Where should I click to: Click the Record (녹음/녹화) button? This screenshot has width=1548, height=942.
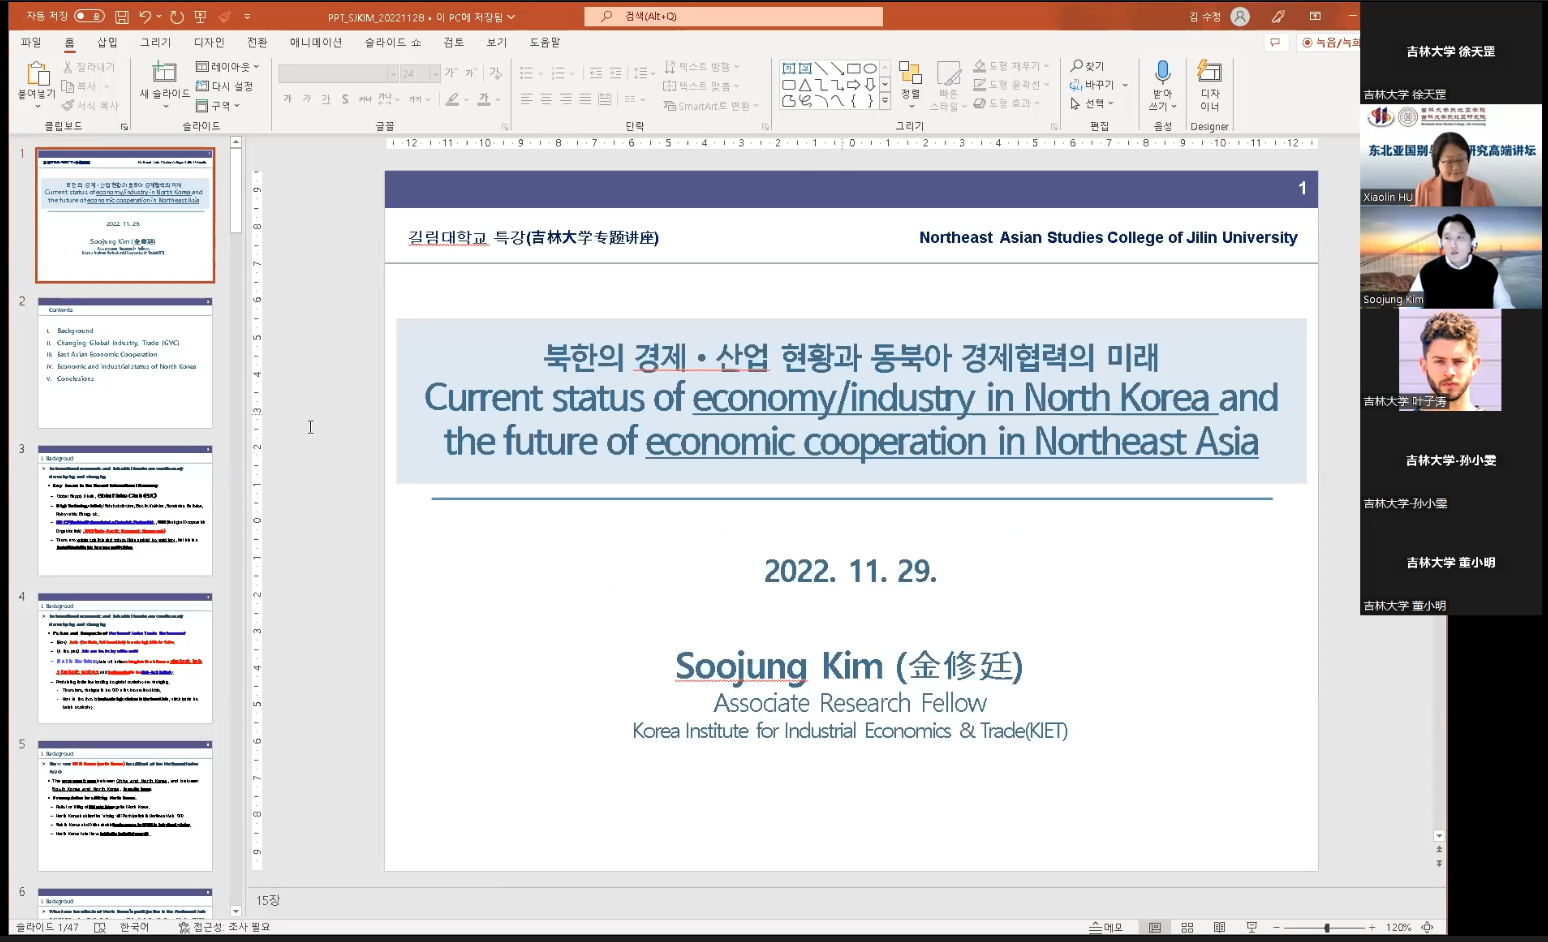[x=1329, y=42]
